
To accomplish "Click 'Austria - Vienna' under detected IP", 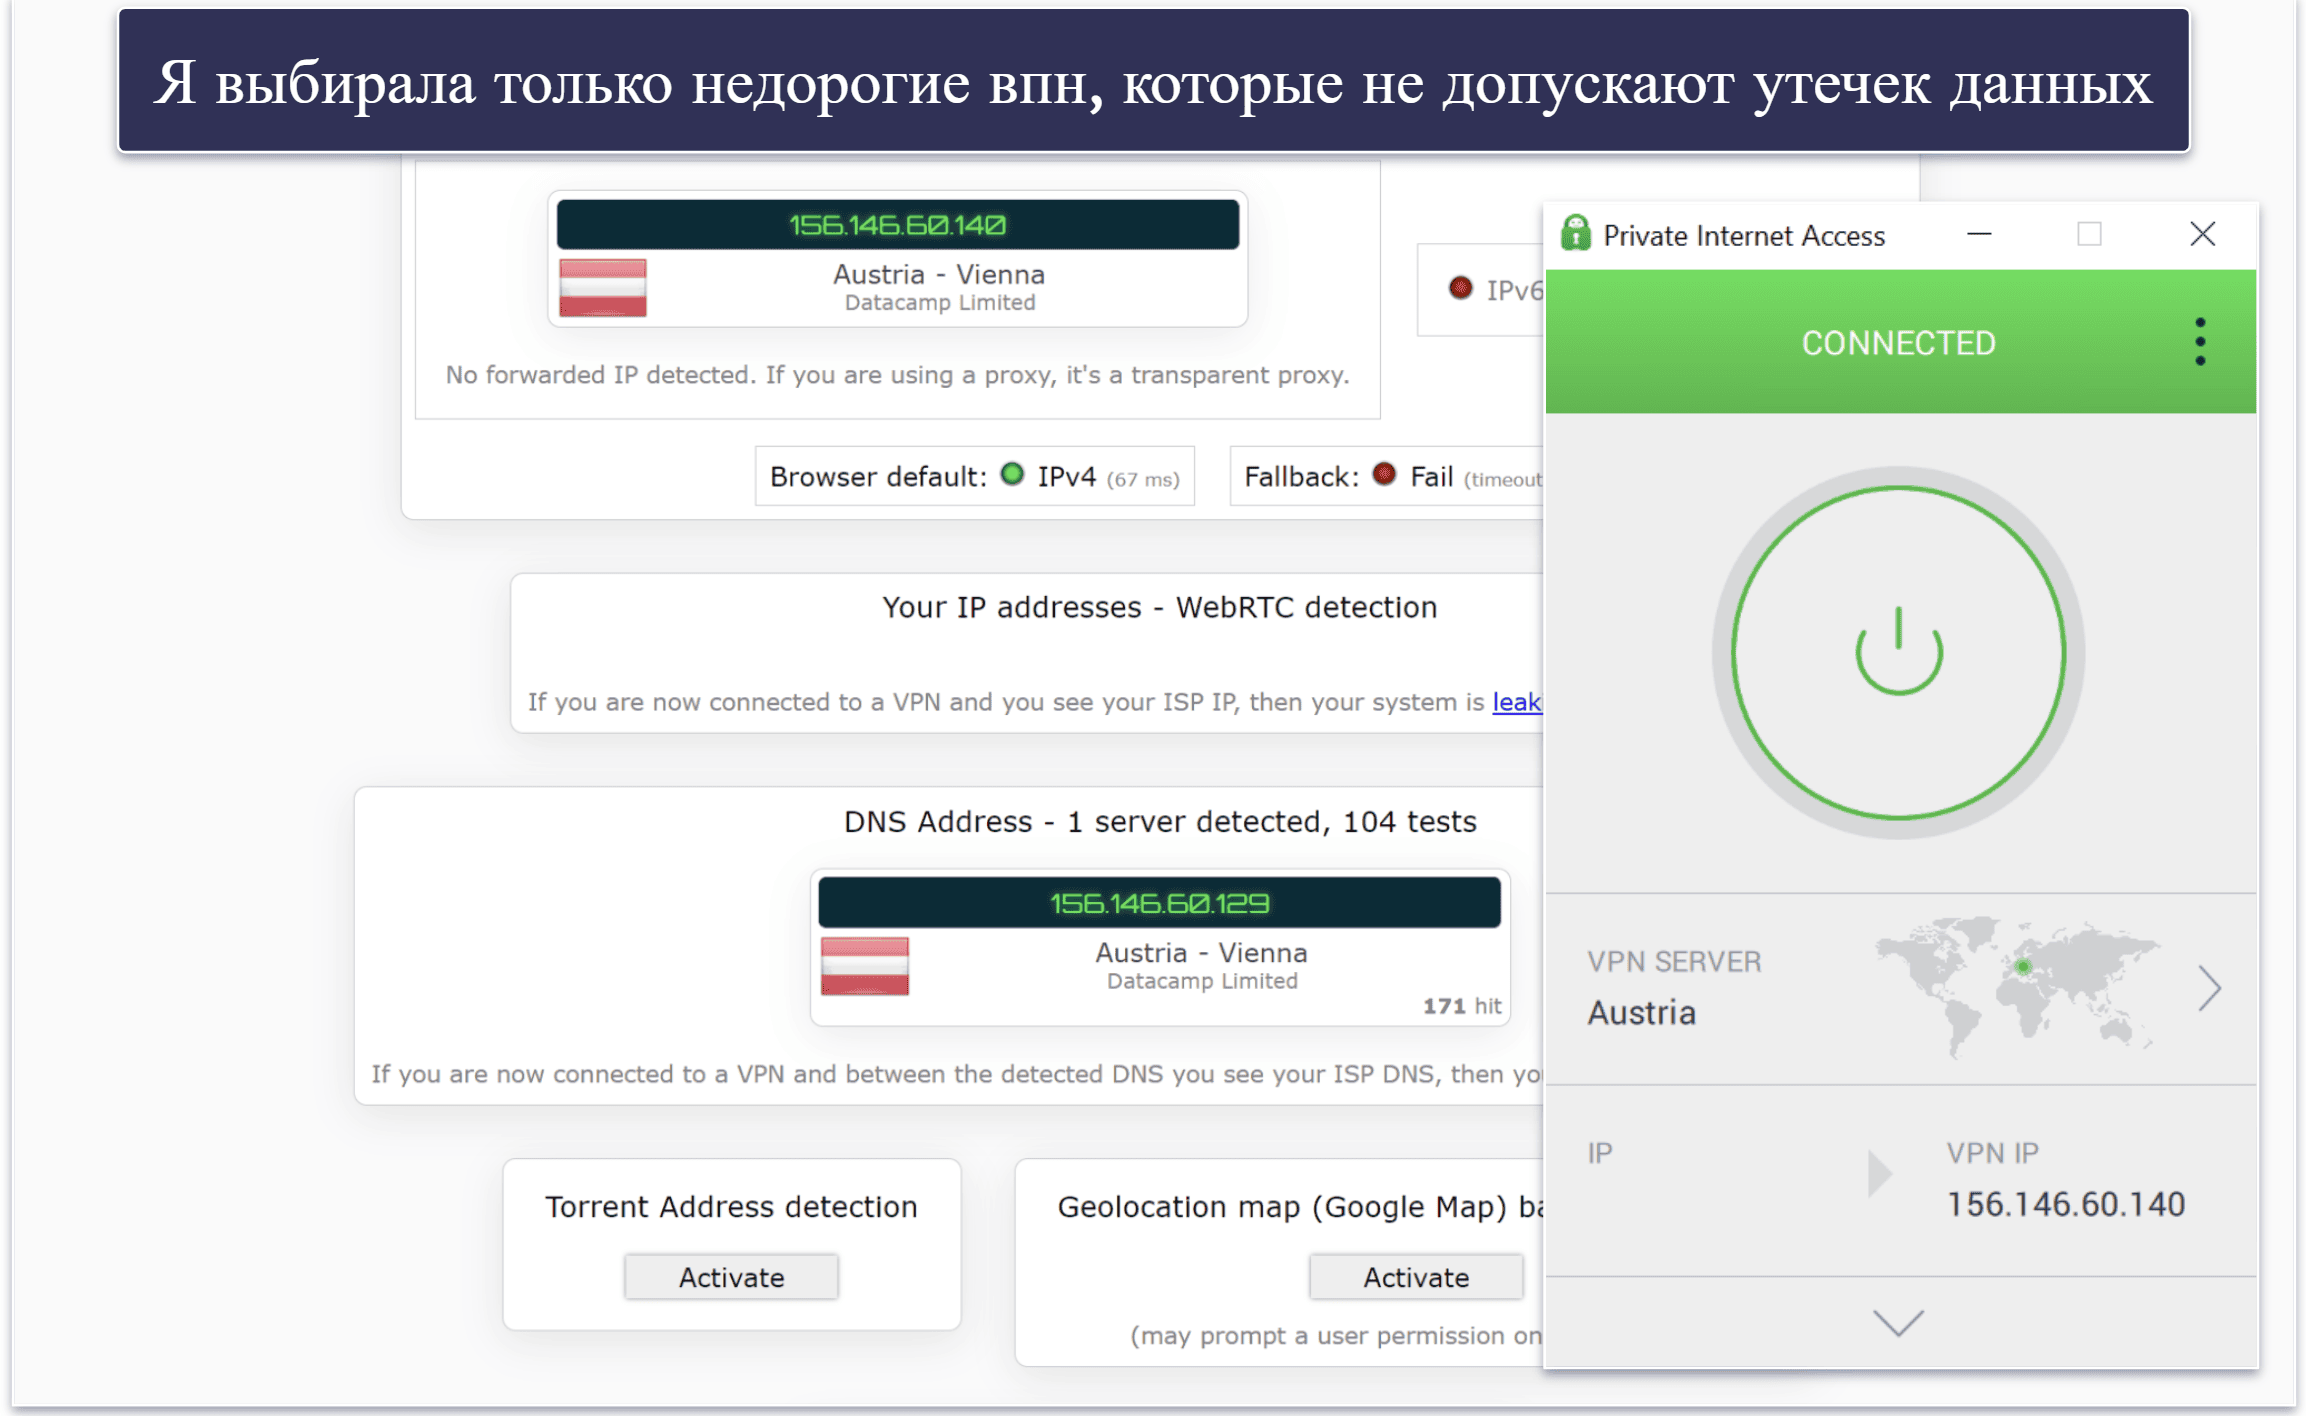I will click(x=939, y=274).
